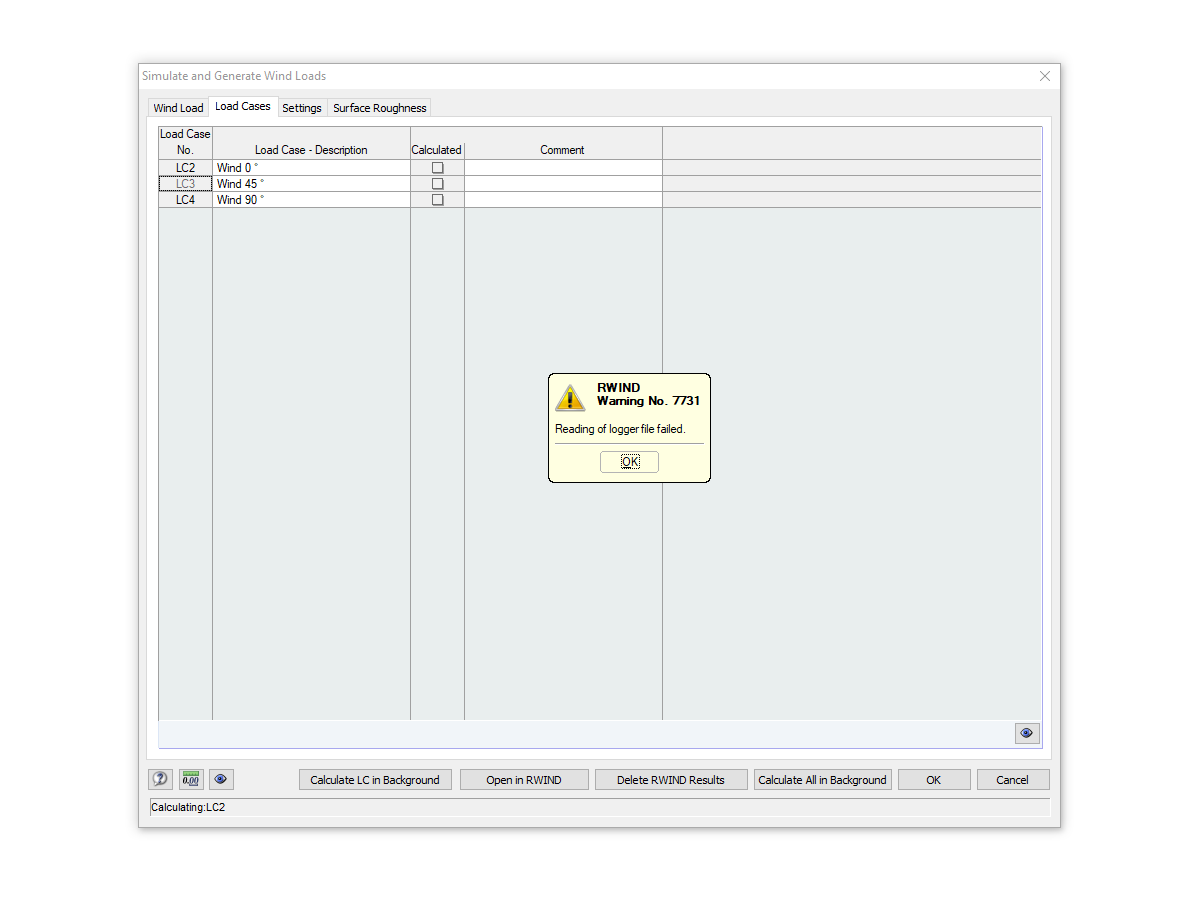This screenshot has width=1200, height=900.
Task: Click Delete RWIND Results button
Action: [671, 780]
